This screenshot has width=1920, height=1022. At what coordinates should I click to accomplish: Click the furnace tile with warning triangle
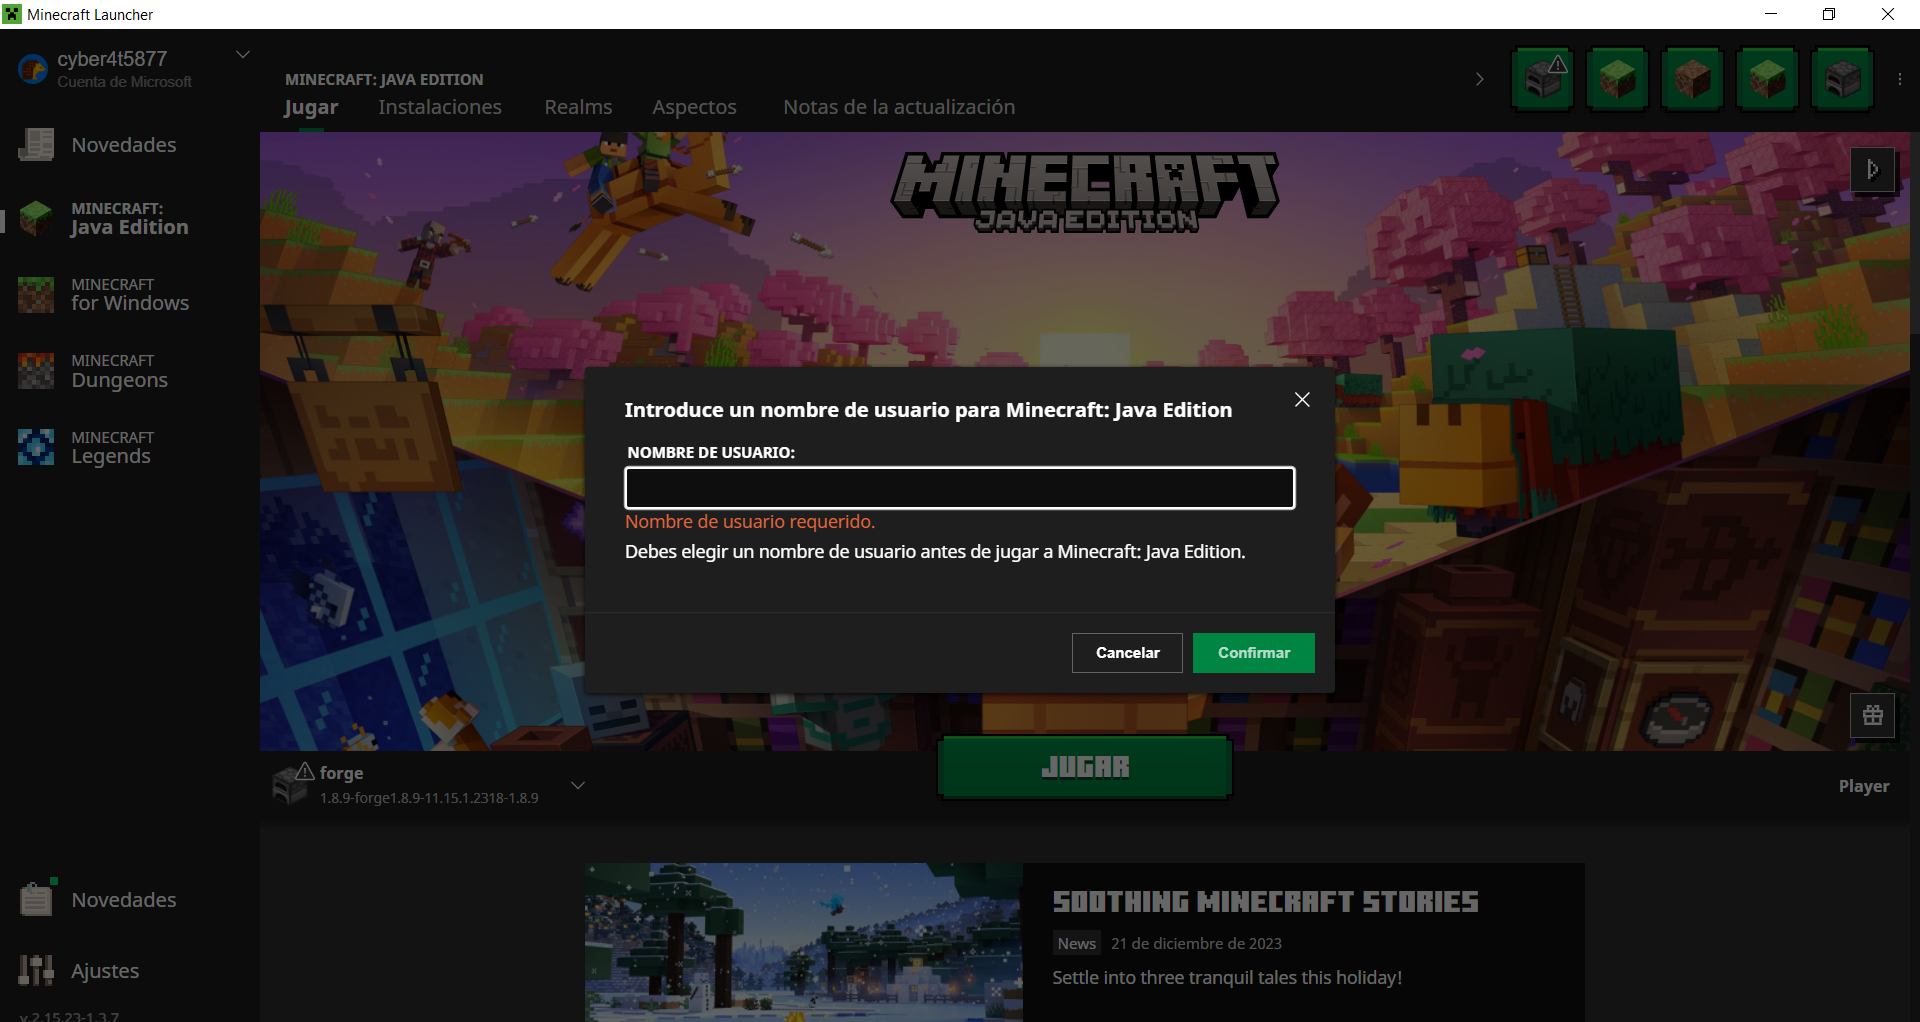(1542, 79)
